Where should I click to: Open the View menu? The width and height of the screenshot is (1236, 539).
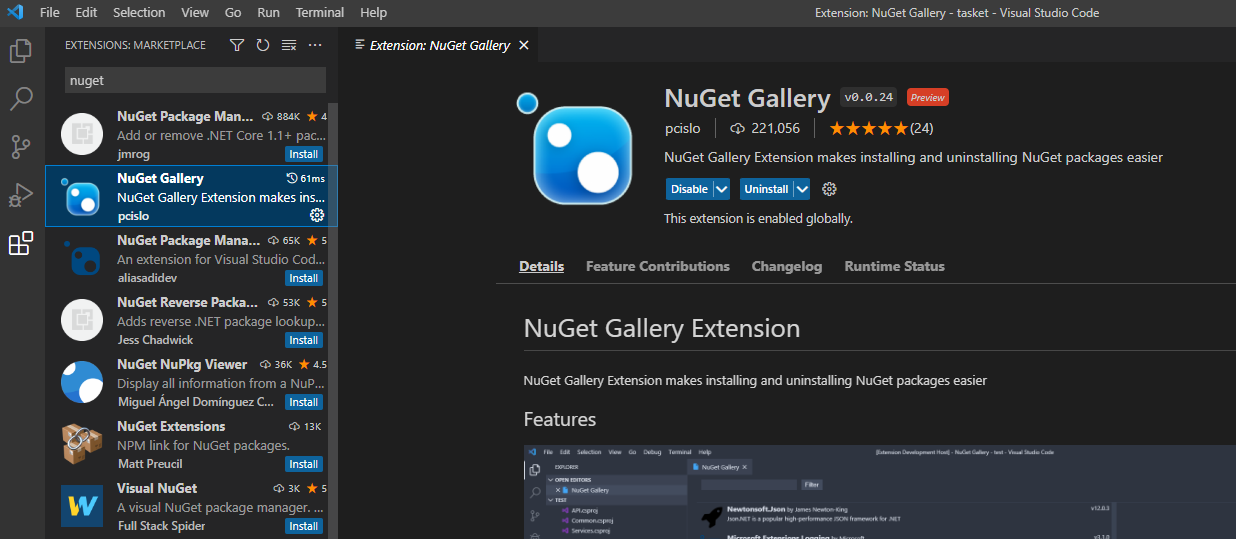pyautogui.click(x=195, y=13)
